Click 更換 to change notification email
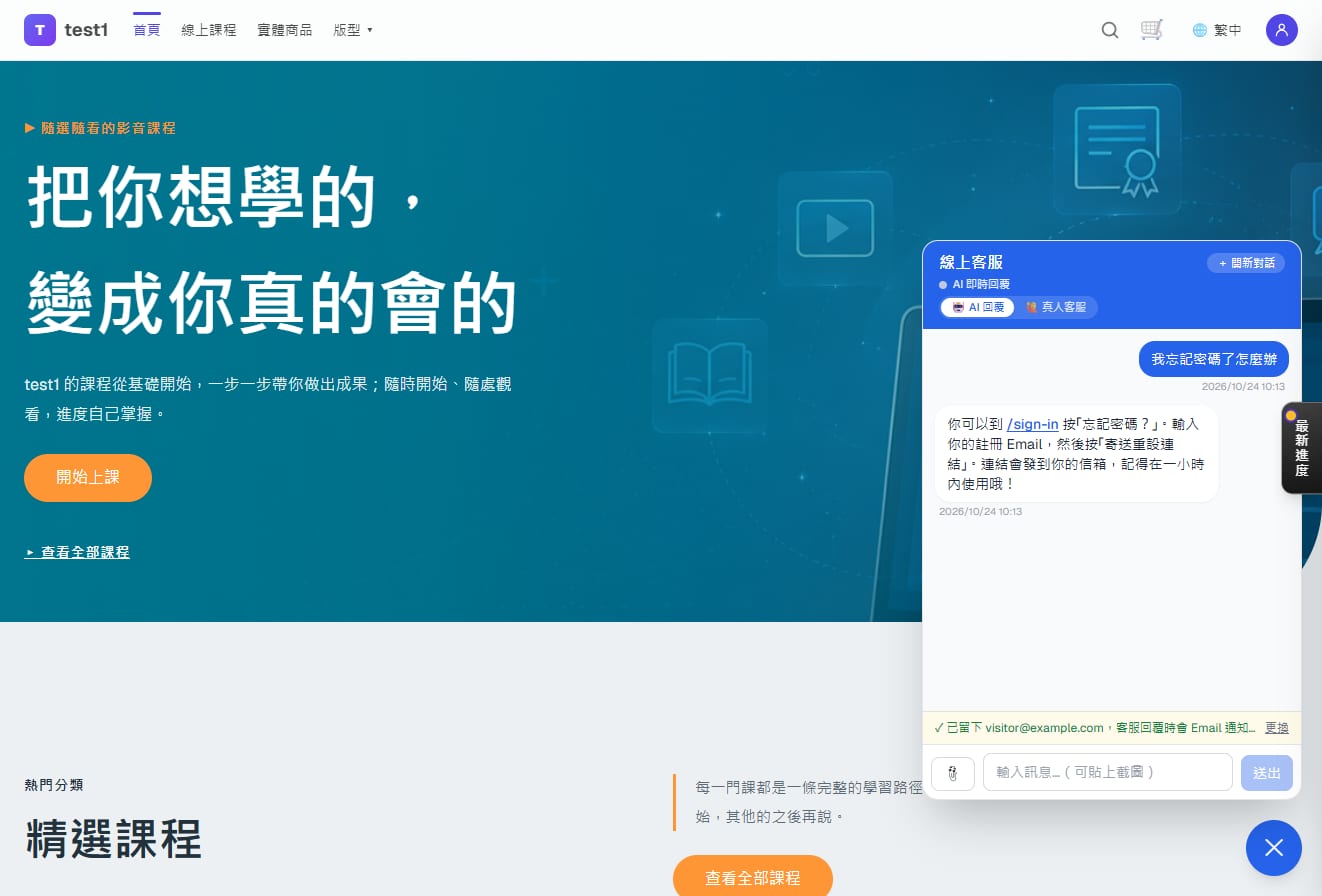Screen dimensions: 1322x896 point(1277,728)
